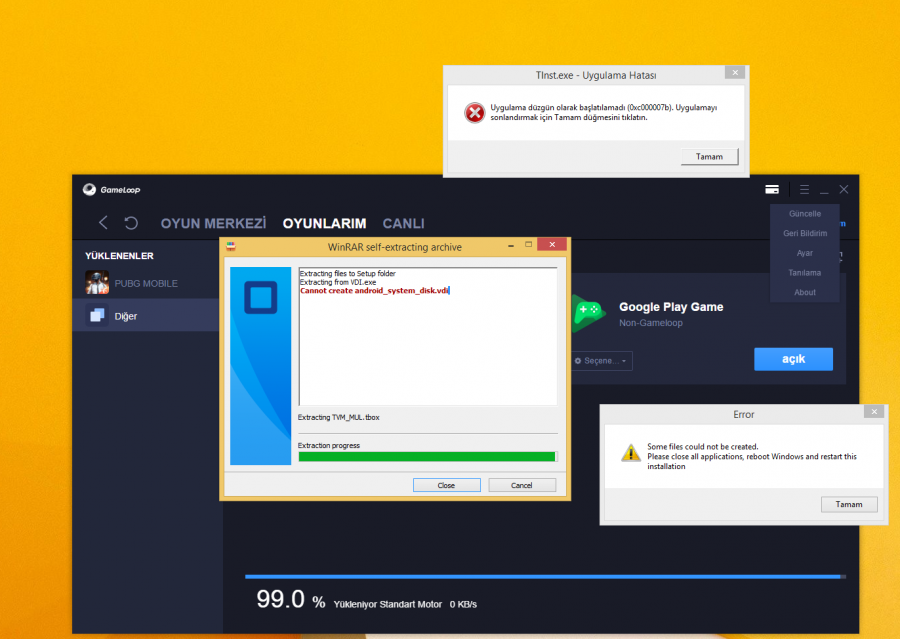This screenshot has width=900, height=639.
Task: Click the Google Play Game title text
Action: [x=671, y=307]
